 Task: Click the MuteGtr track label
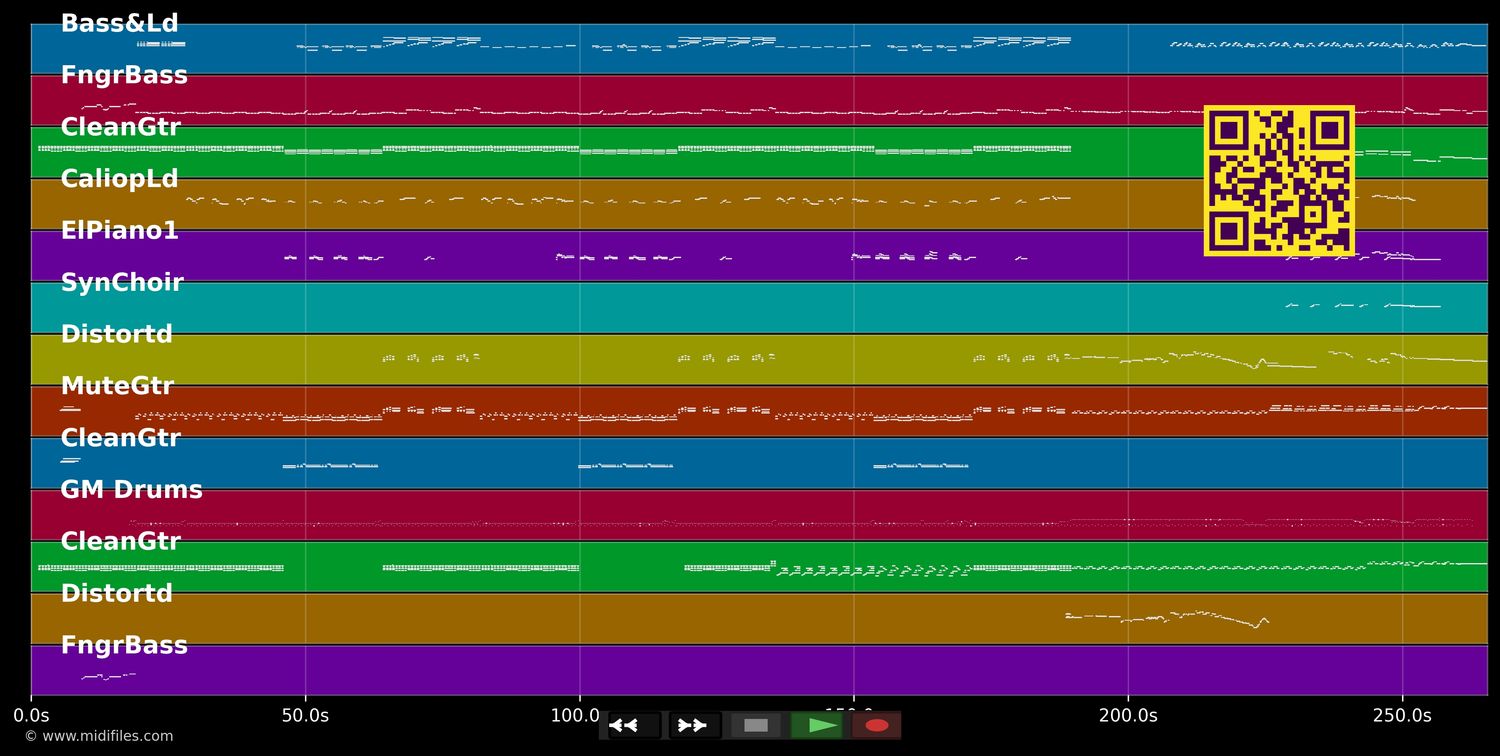coord(117,387)
